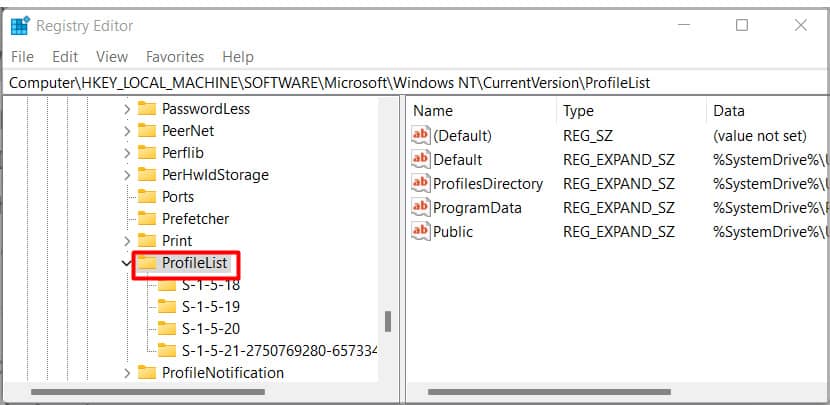Select the (Default) value name
The width and height of the screenshot is (830, 405).
tap(463, 136)
